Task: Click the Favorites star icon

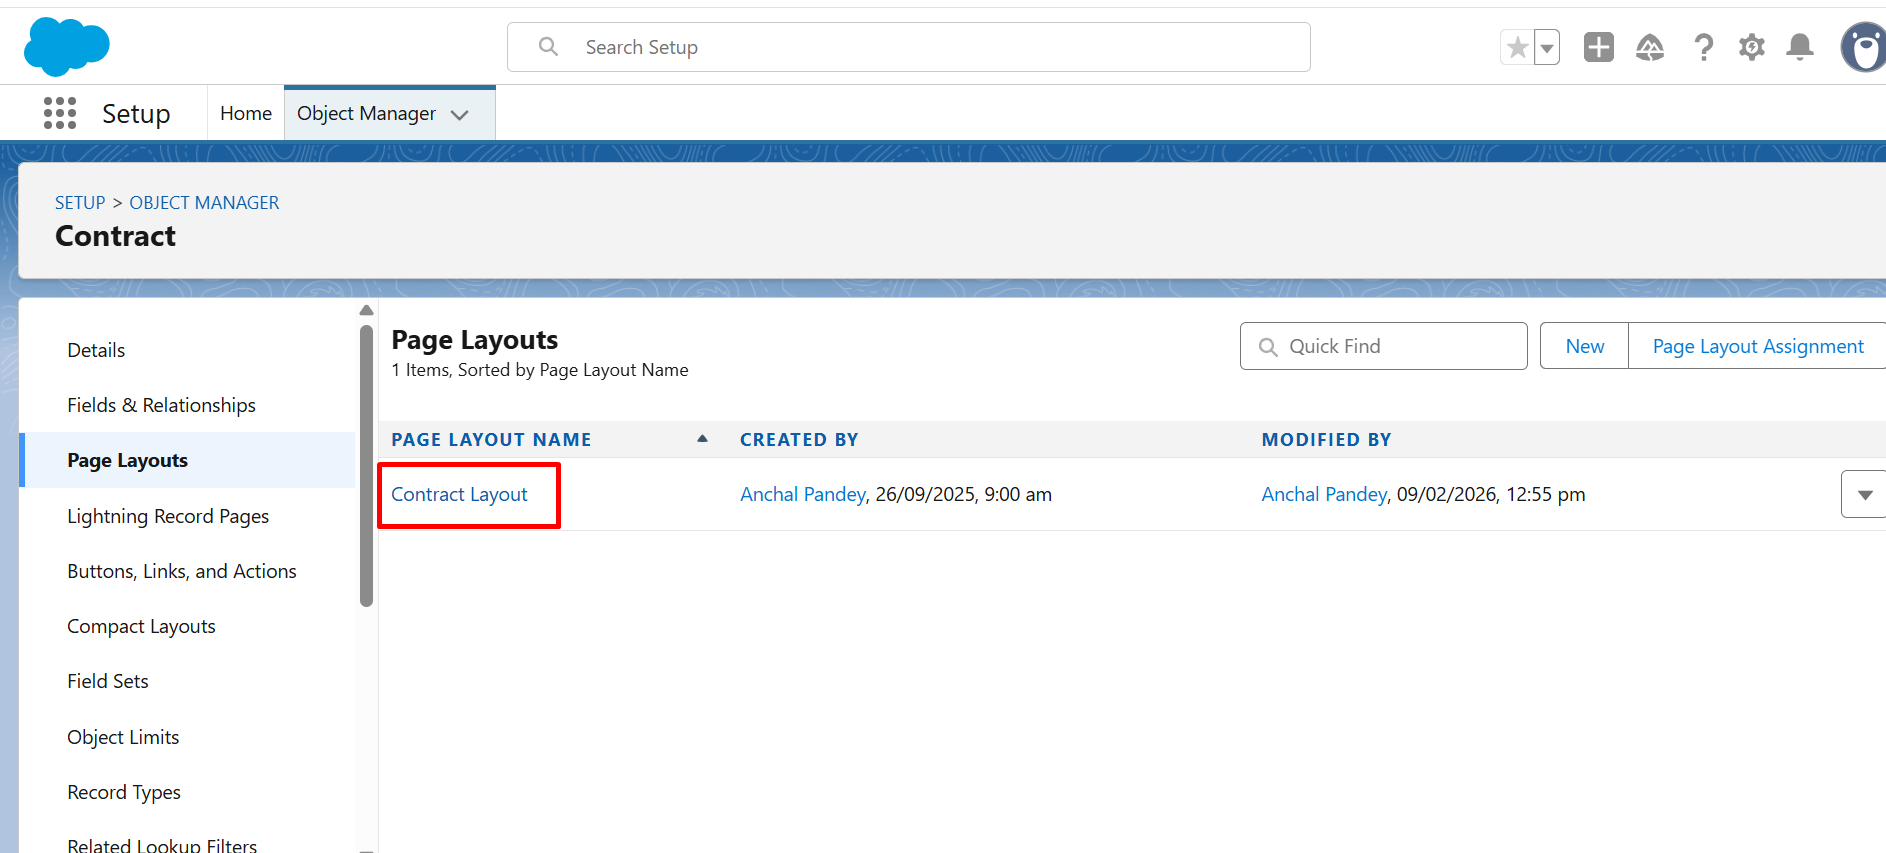Action: coord(1517,47)
